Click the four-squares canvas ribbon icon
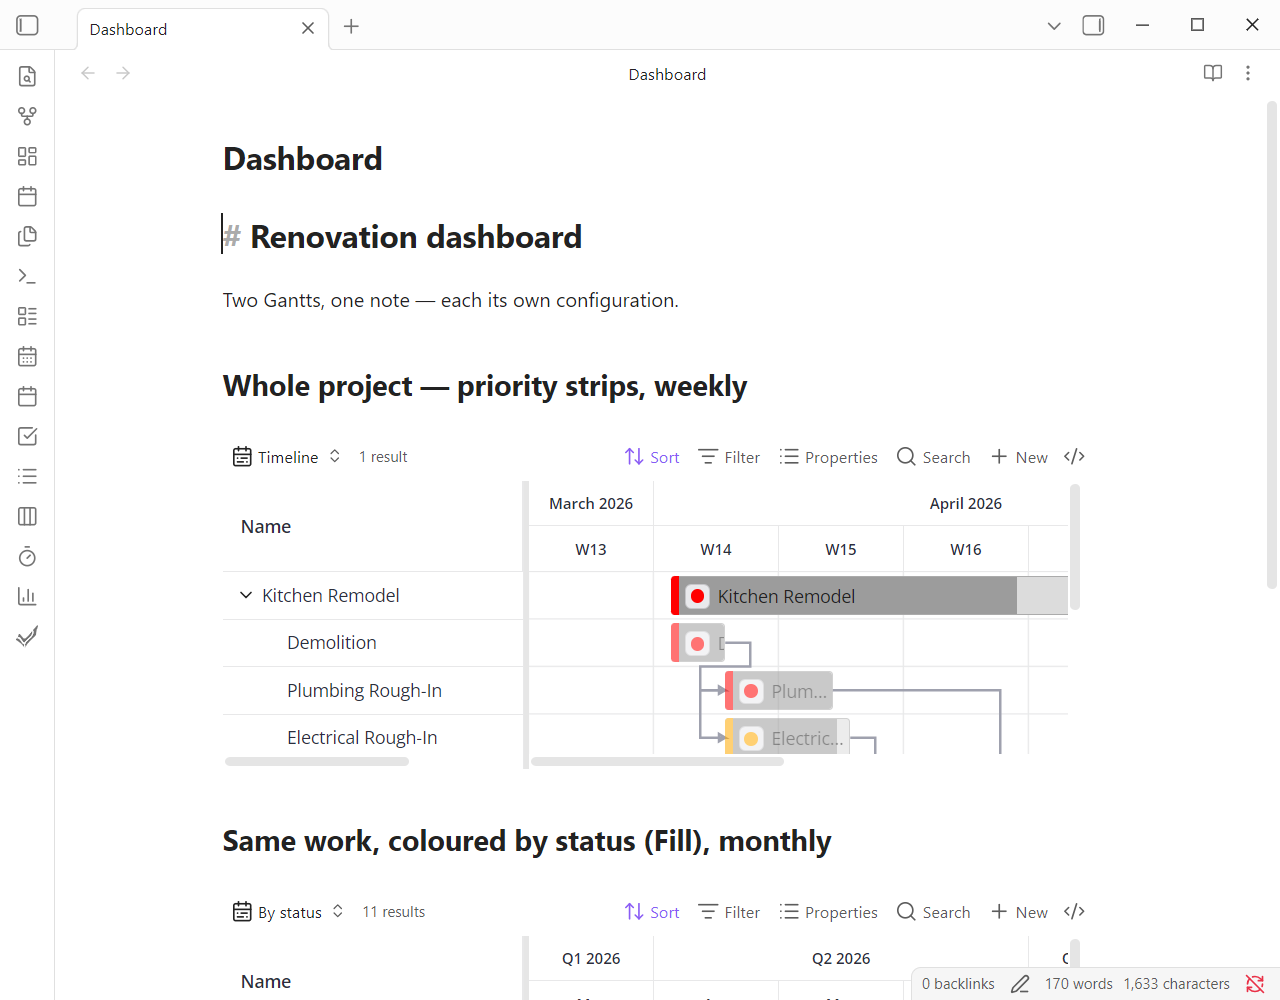This screenshot has height=1000, width=1280. coord(28,156)
